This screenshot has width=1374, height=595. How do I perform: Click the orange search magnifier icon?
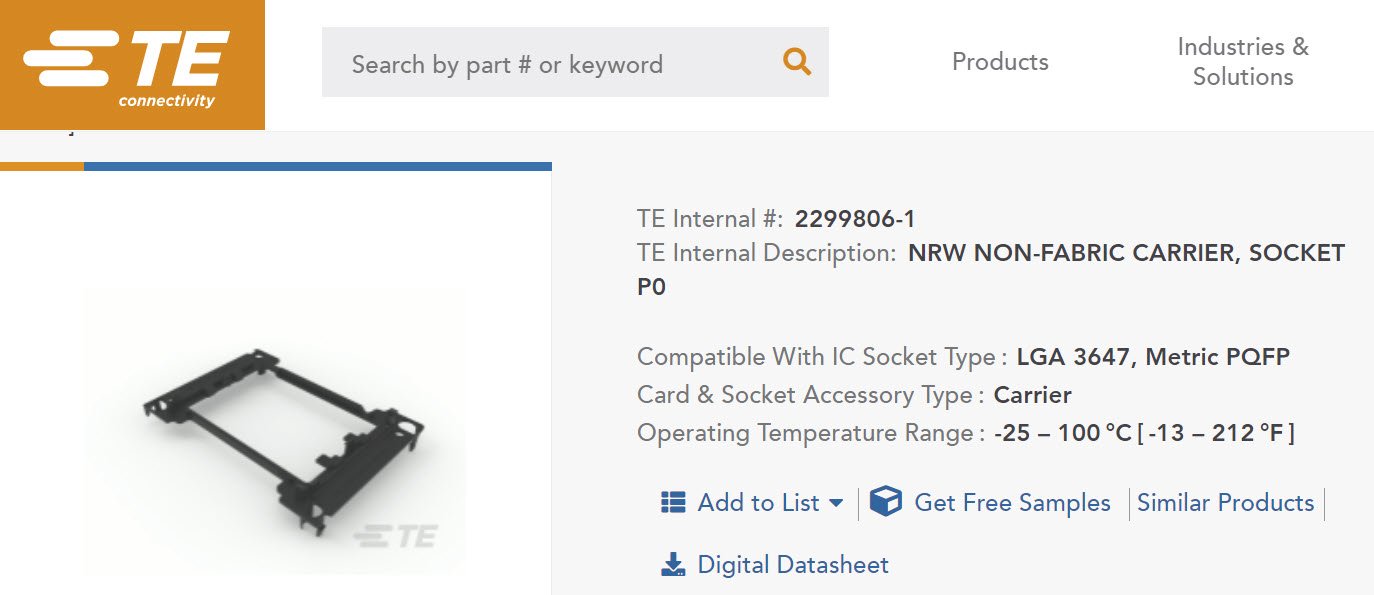tap(796, 63)
